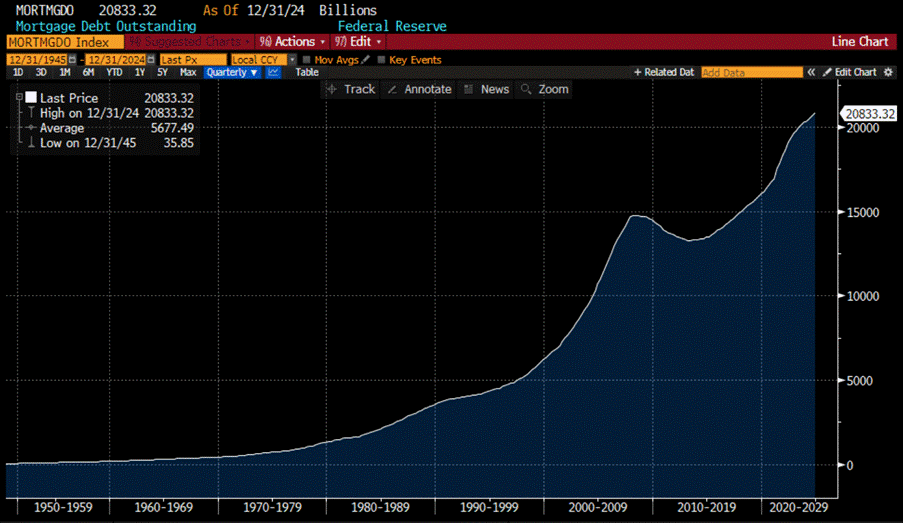903x523 pixels.
Task: Click the 10000 y-axis label
Action: click(863, 296)
